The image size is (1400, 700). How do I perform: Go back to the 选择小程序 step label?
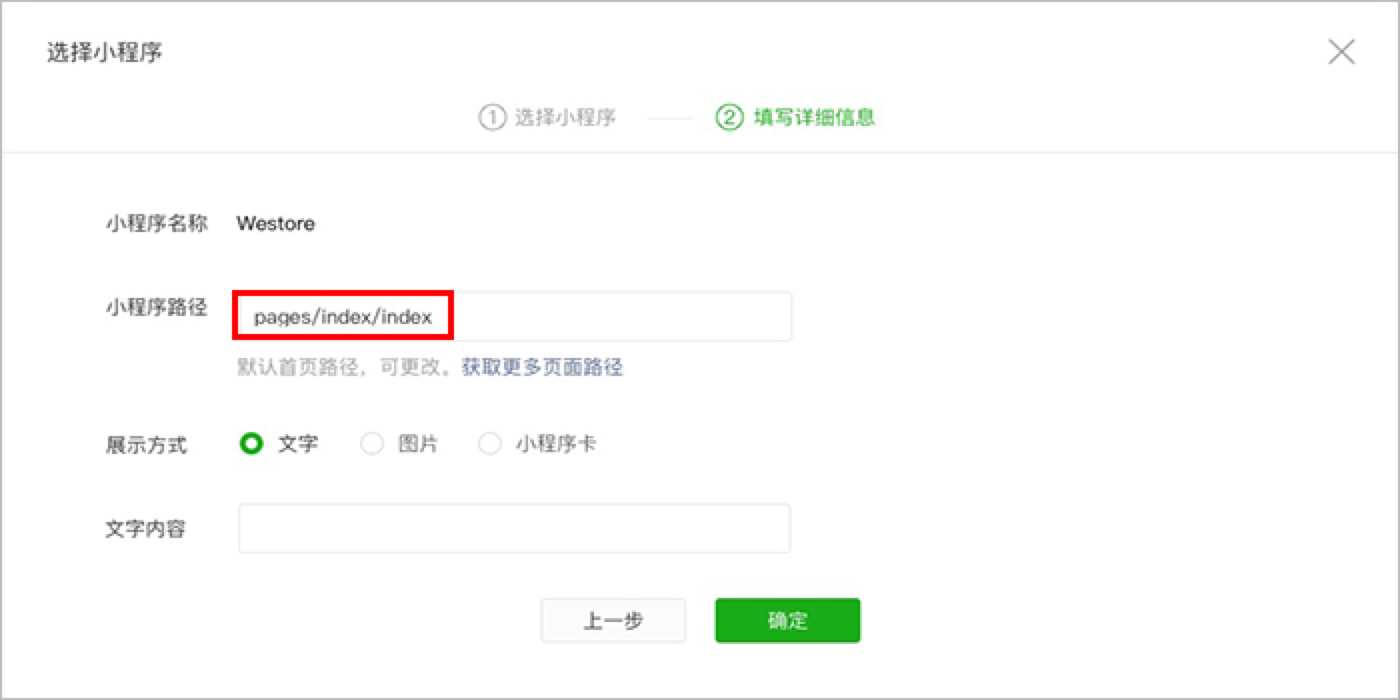[565, 118]
